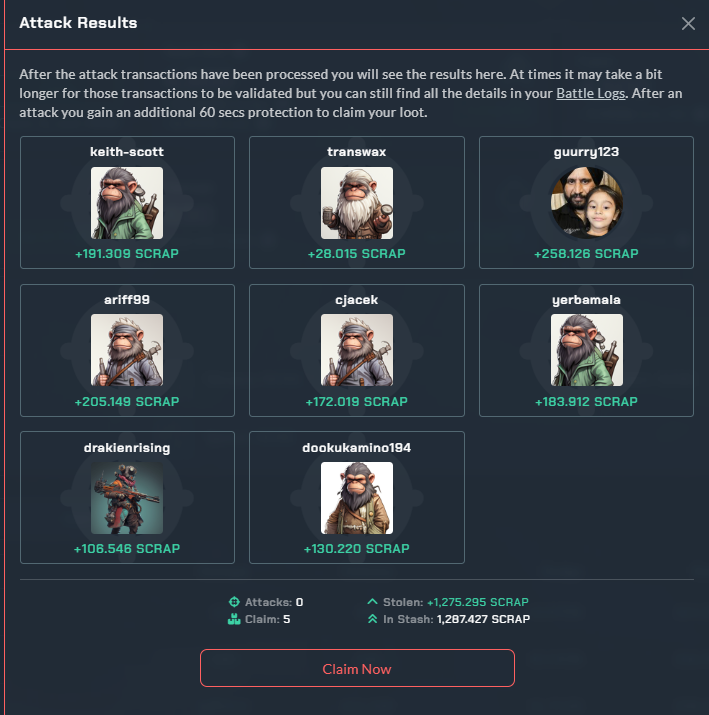Viewport: 709px width, 715px height.
Task: Select yerbamala's ape avatar
Action: [586, 350]
